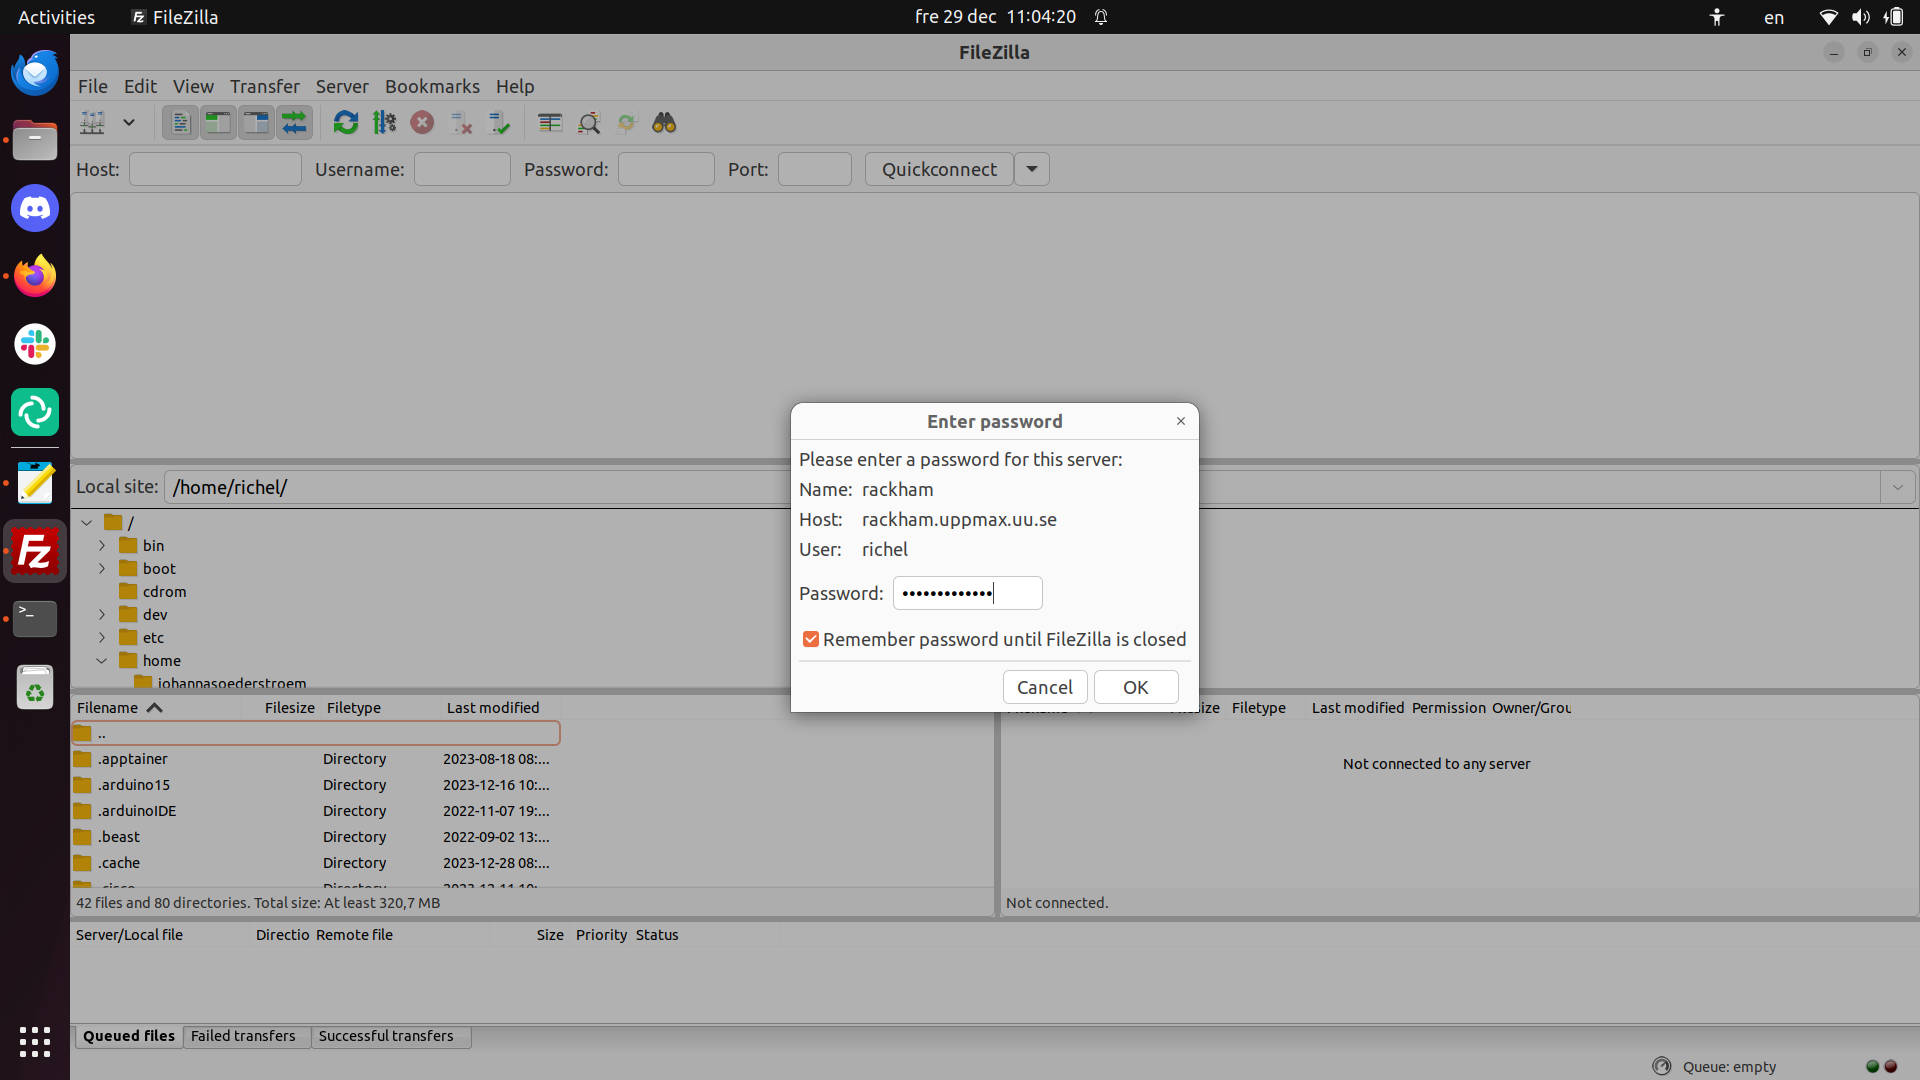
Task: Toggle the transfer queue display
Action: [x=294, y=123]
